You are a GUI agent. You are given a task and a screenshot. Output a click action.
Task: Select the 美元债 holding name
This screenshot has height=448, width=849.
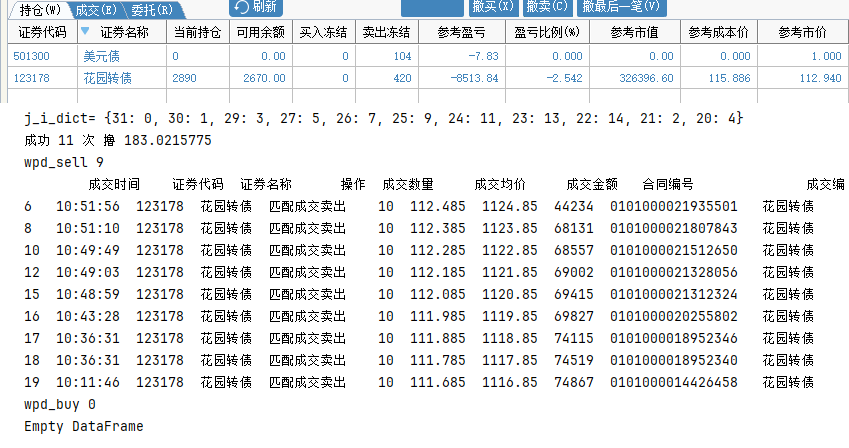click(x=101, y=56)
